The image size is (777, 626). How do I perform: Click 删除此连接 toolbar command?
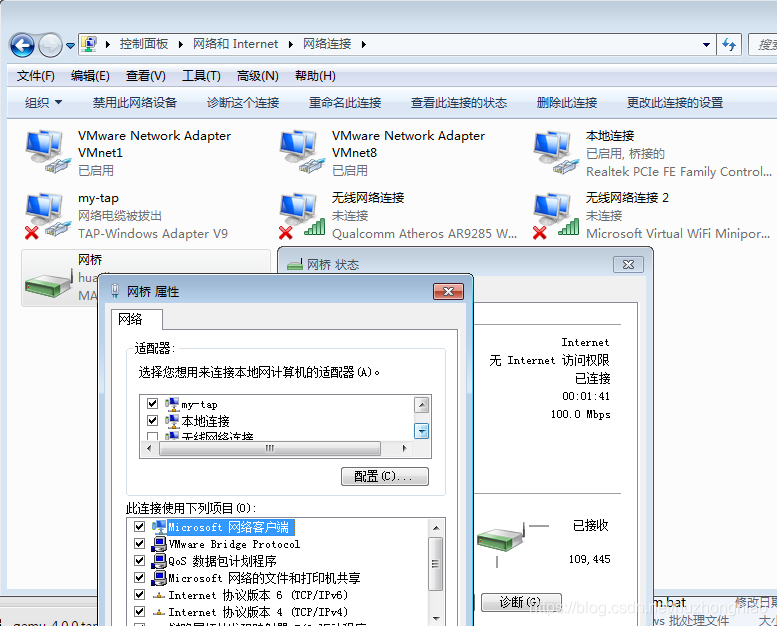pyautogui.click(x=567, y=103)
